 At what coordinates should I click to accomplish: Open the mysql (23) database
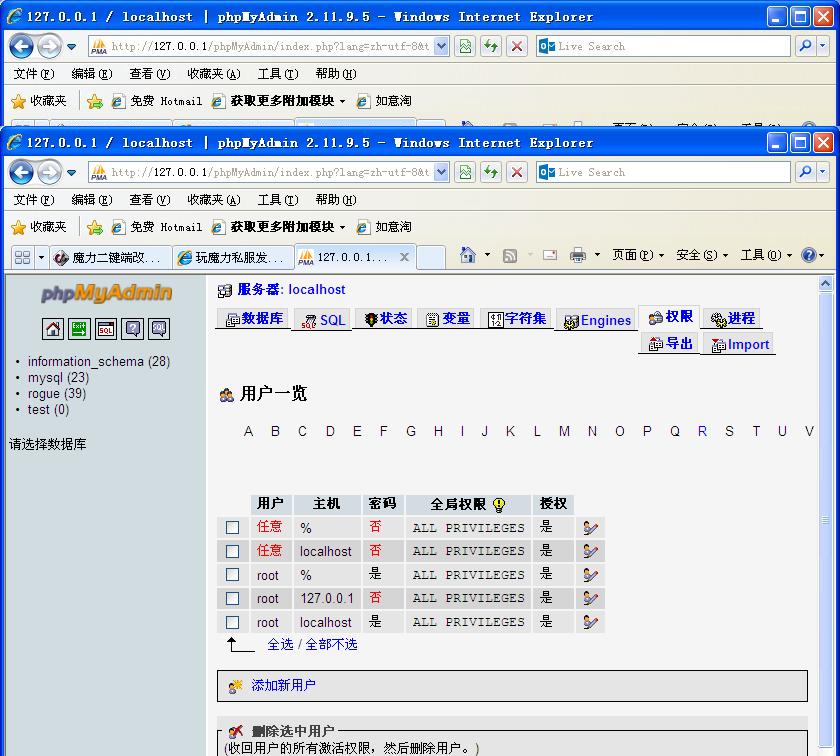click(x=58, y=378)
